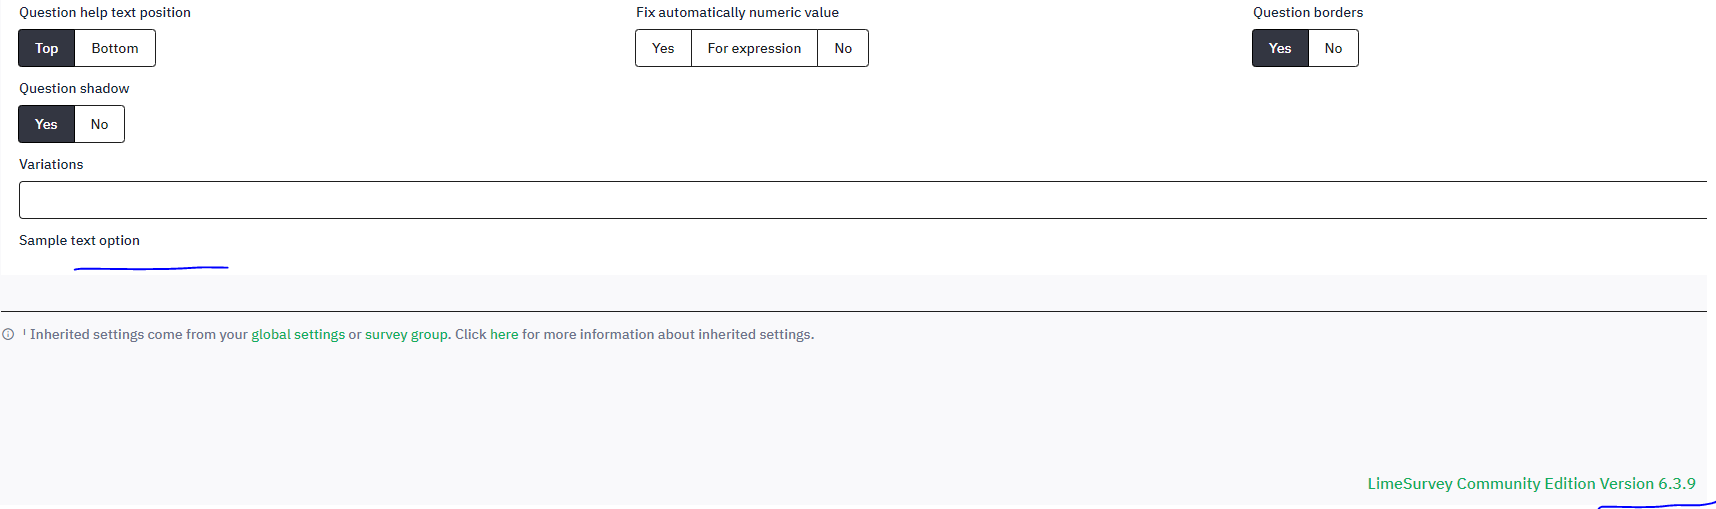1716x509 pixels.
Task: Focus the Variations text field
Action: click(x=860, y=200)
